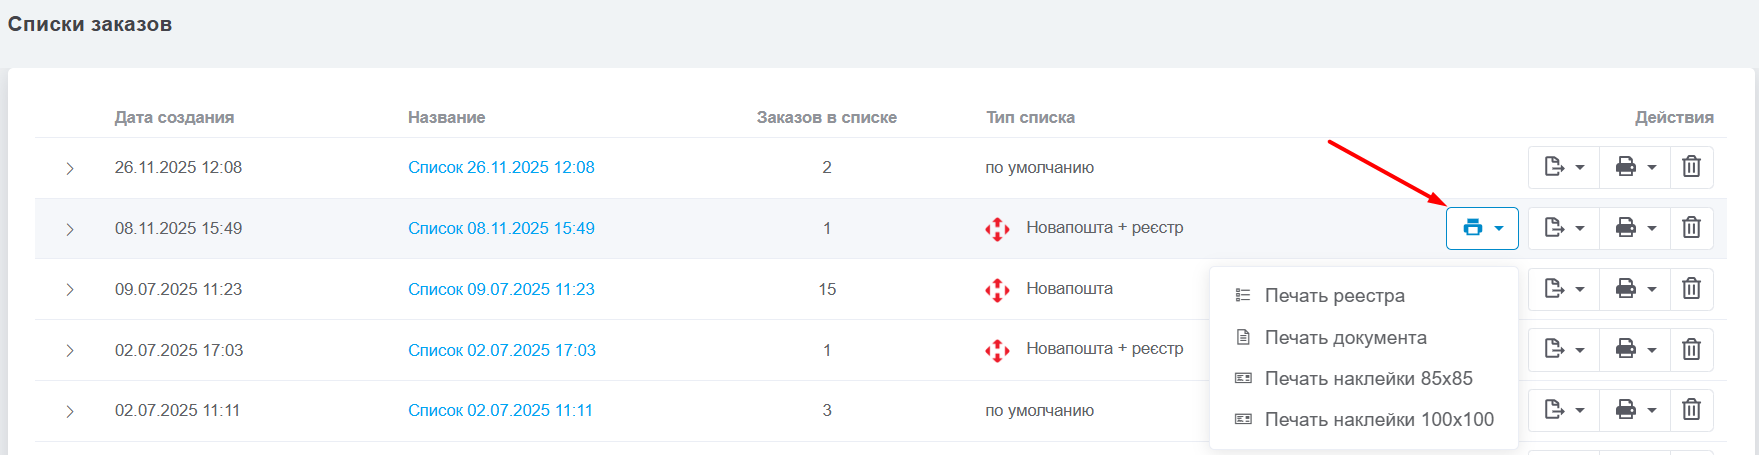Image resolution: width=1759 pixels, height=455 pixels.
Task: Open export dropdown for list 26.11.2025 12:08
Action: point(1564,167)
